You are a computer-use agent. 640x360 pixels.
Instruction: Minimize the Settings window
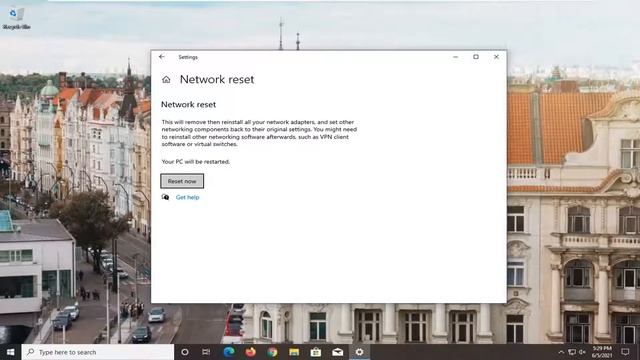[456, 57]
